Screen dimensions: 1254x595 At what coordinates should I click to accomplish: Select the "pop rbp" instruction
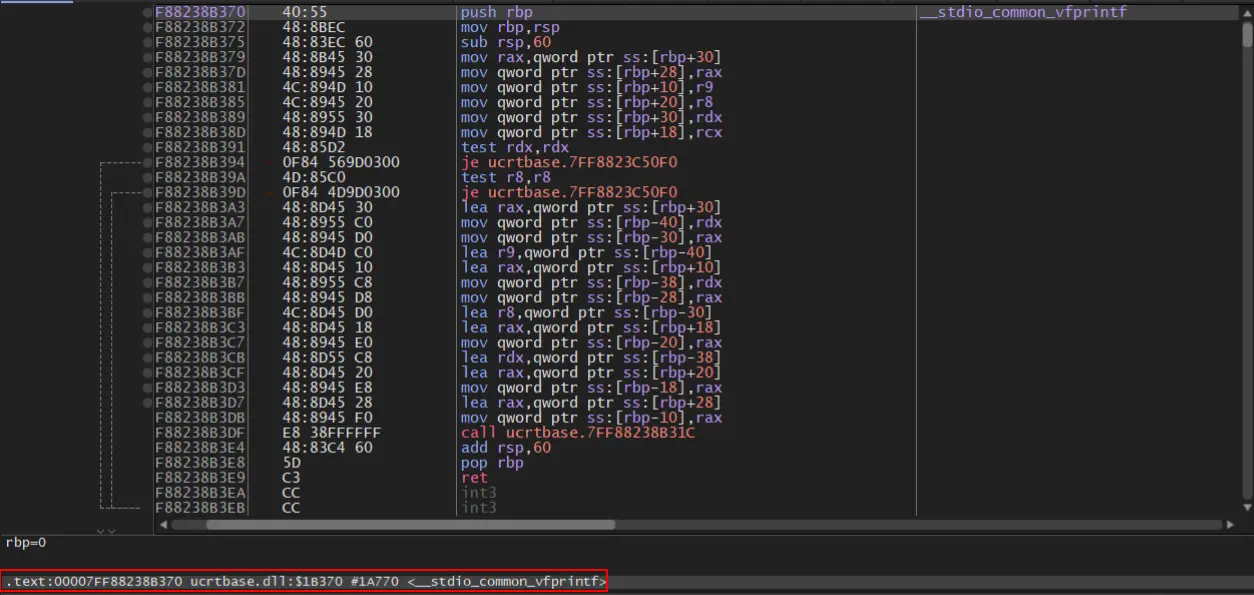coord(493,462)
